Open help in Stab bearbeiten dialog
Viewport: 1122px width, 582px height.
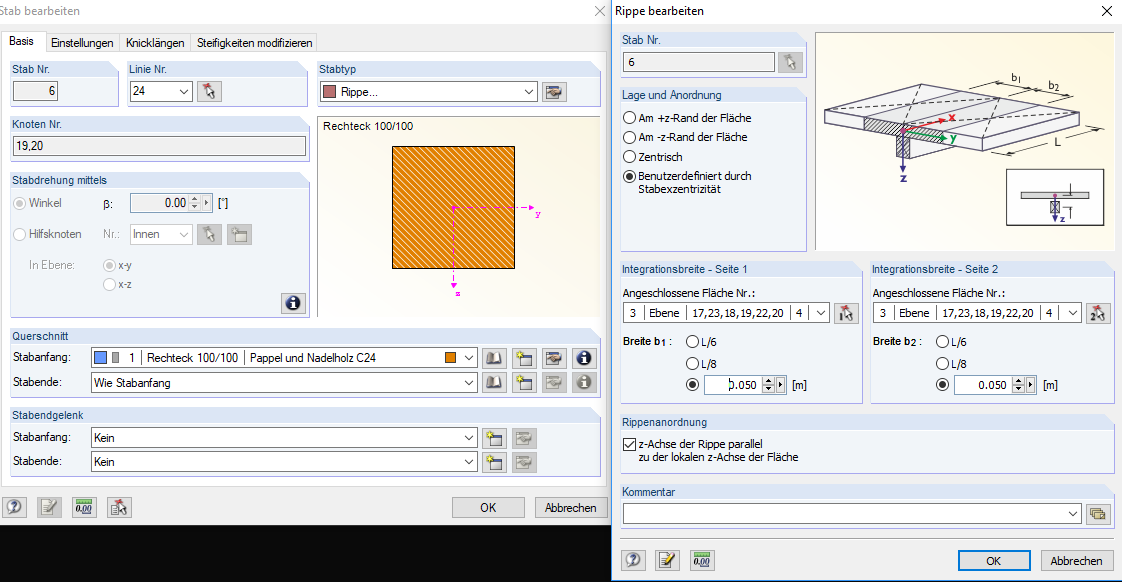(x=14, y=508)
